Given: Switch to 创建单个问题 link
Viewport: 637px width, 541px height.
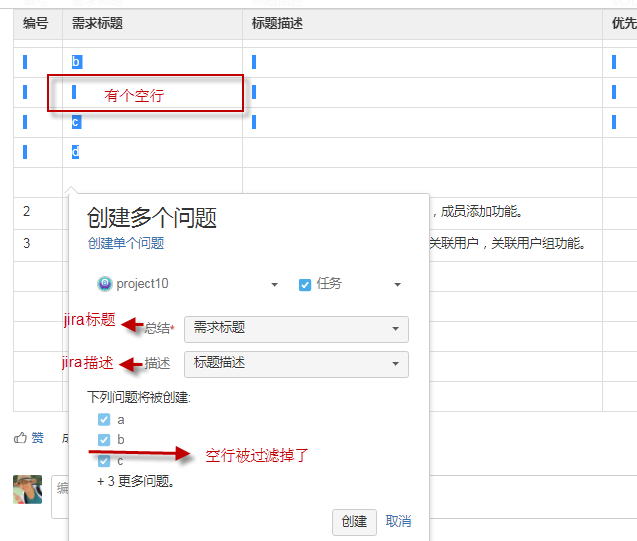Looking at the screenshot, I should tap(126, 243).
